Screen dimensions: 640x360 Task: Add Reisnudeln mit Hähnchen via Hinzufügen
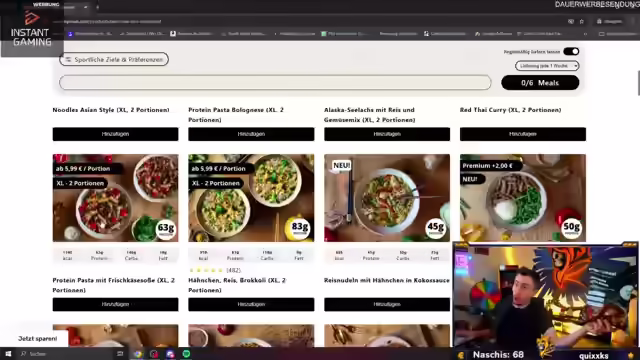(x=387, y=304)
